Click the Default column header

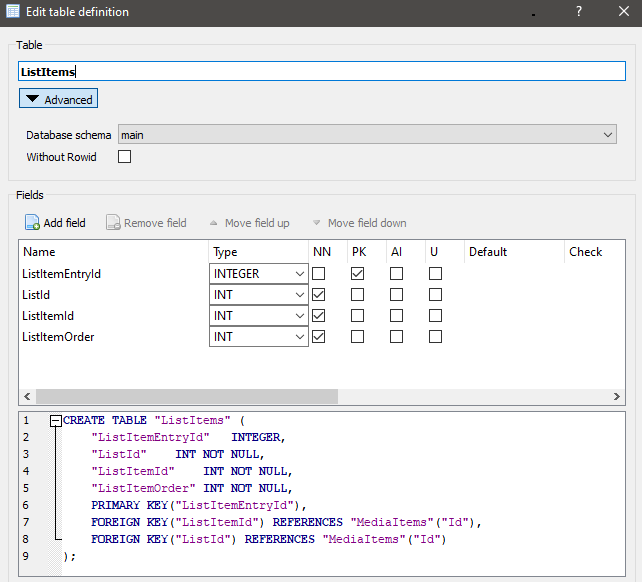488,252
